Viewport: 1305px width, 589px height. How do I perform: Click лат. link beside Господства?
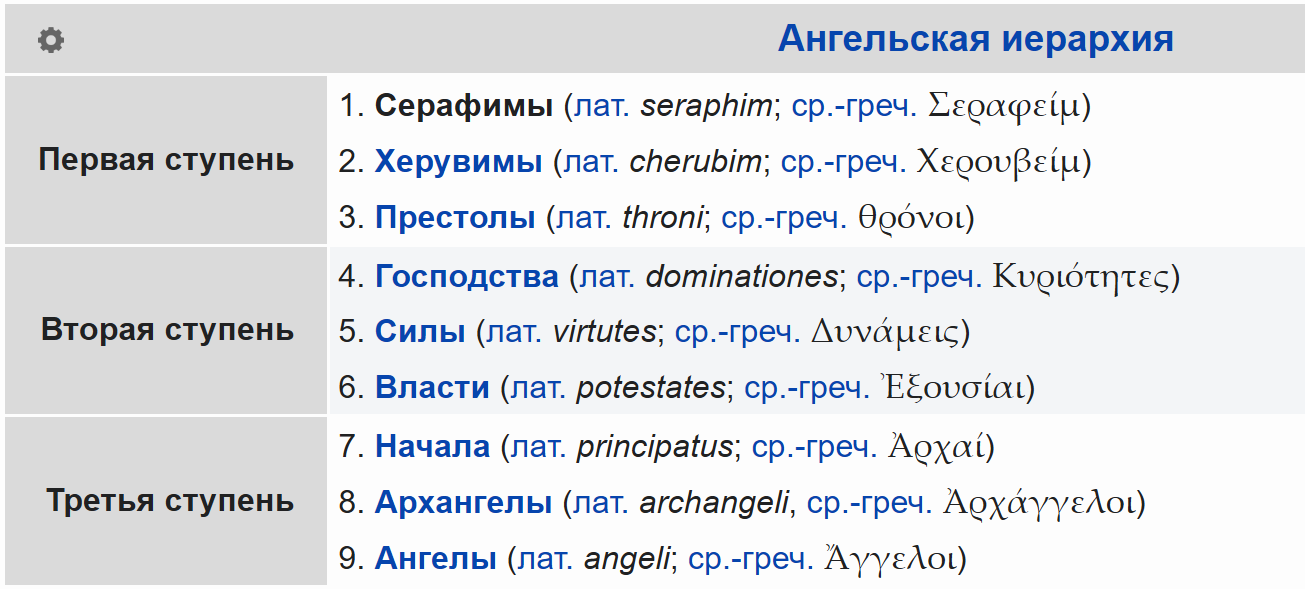pyautogui.click(x=608, y=277)
